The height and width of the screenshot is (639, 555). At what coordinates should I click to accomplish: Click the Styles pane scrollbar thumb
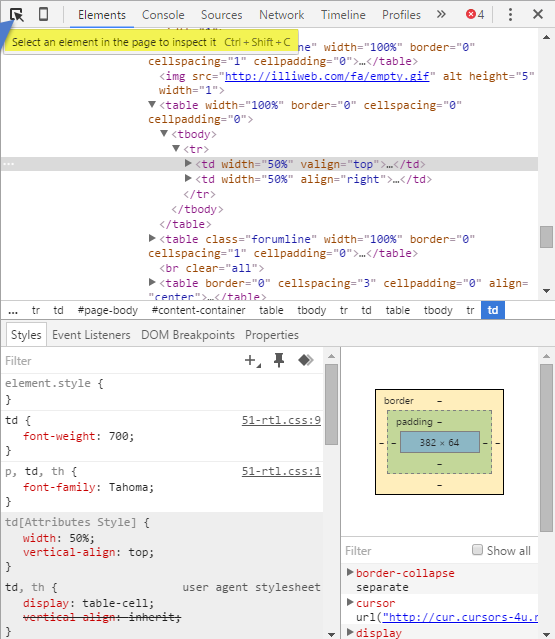click(331, 404)
